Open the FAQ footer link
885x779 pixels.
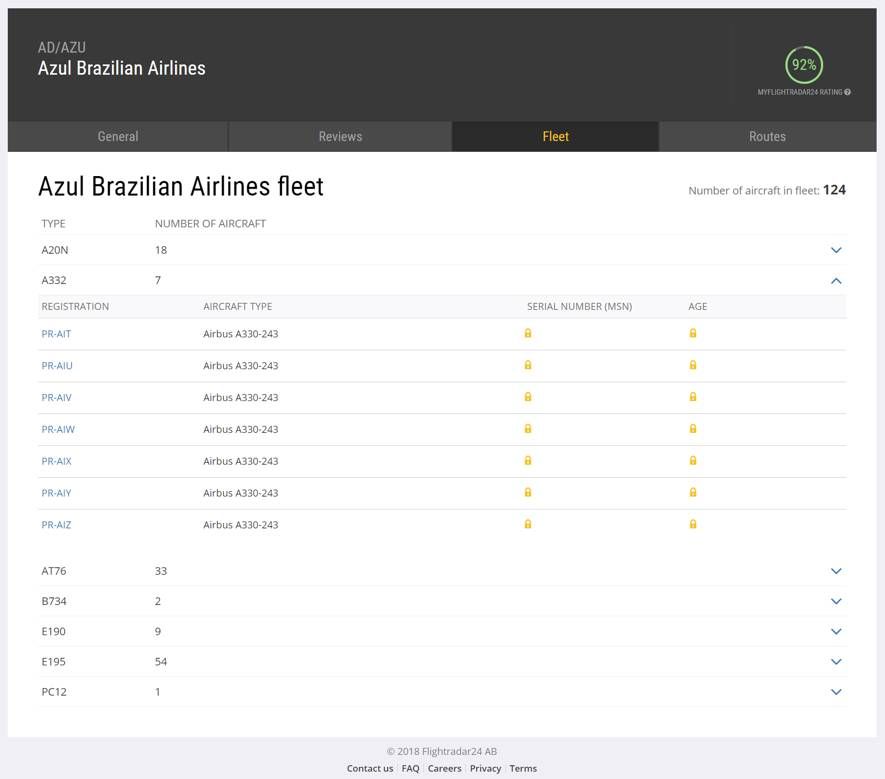pos(410,768)
